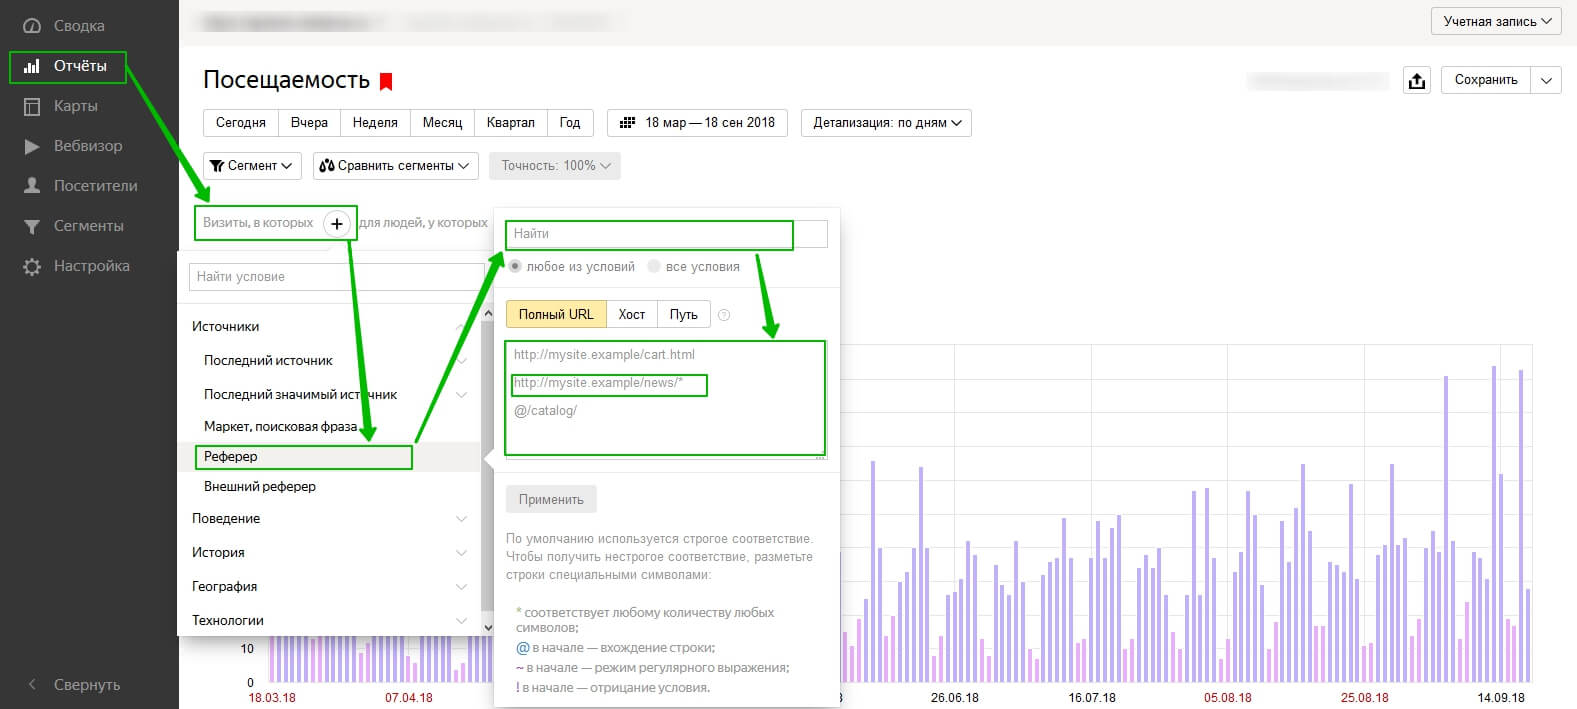Open the Детализация: по дням dropdown
The height and width of the screenshot is (709, 1577).
click(x=886, y=123)
